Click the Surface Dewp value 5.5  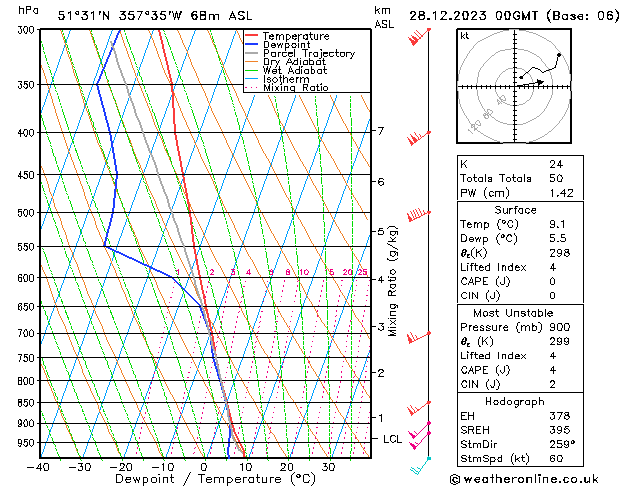click(558, 239)
